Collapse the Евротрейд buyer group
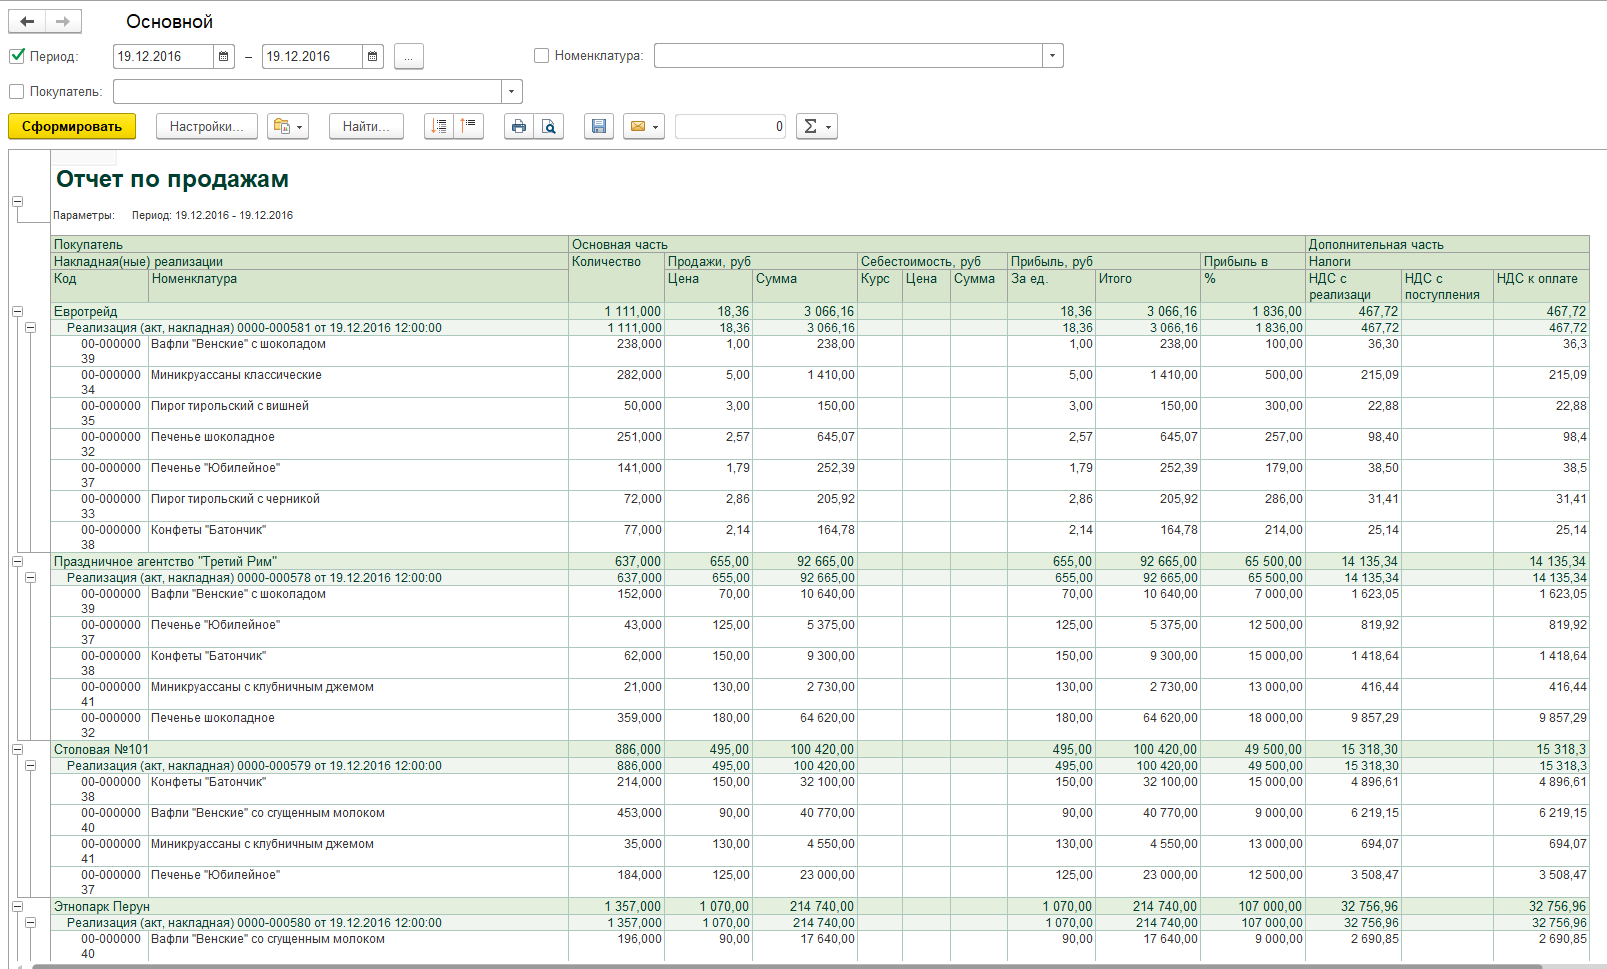 pos(17,312)
